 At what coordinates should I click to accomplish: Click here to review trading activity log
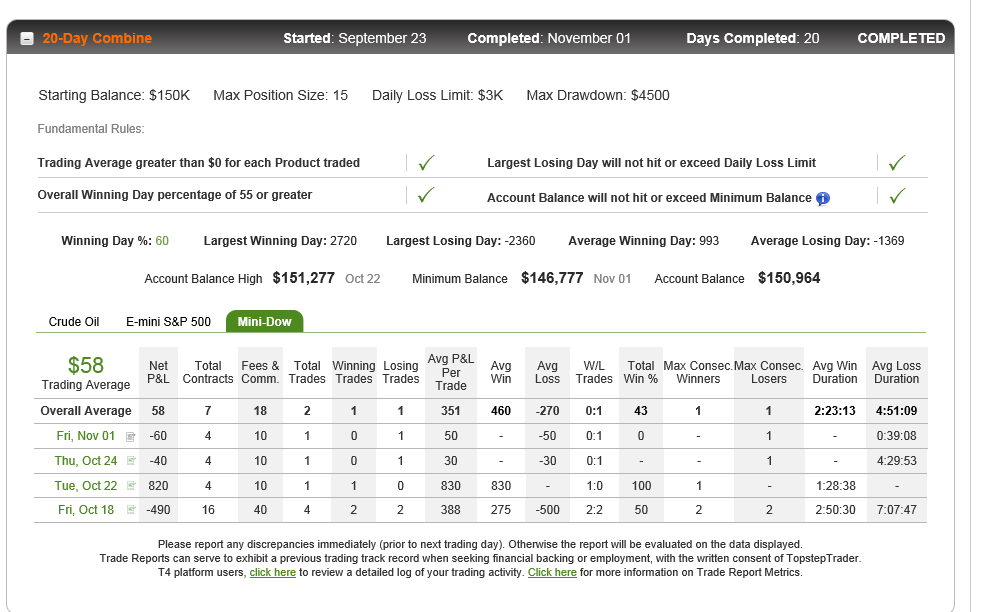click(273, 572)
